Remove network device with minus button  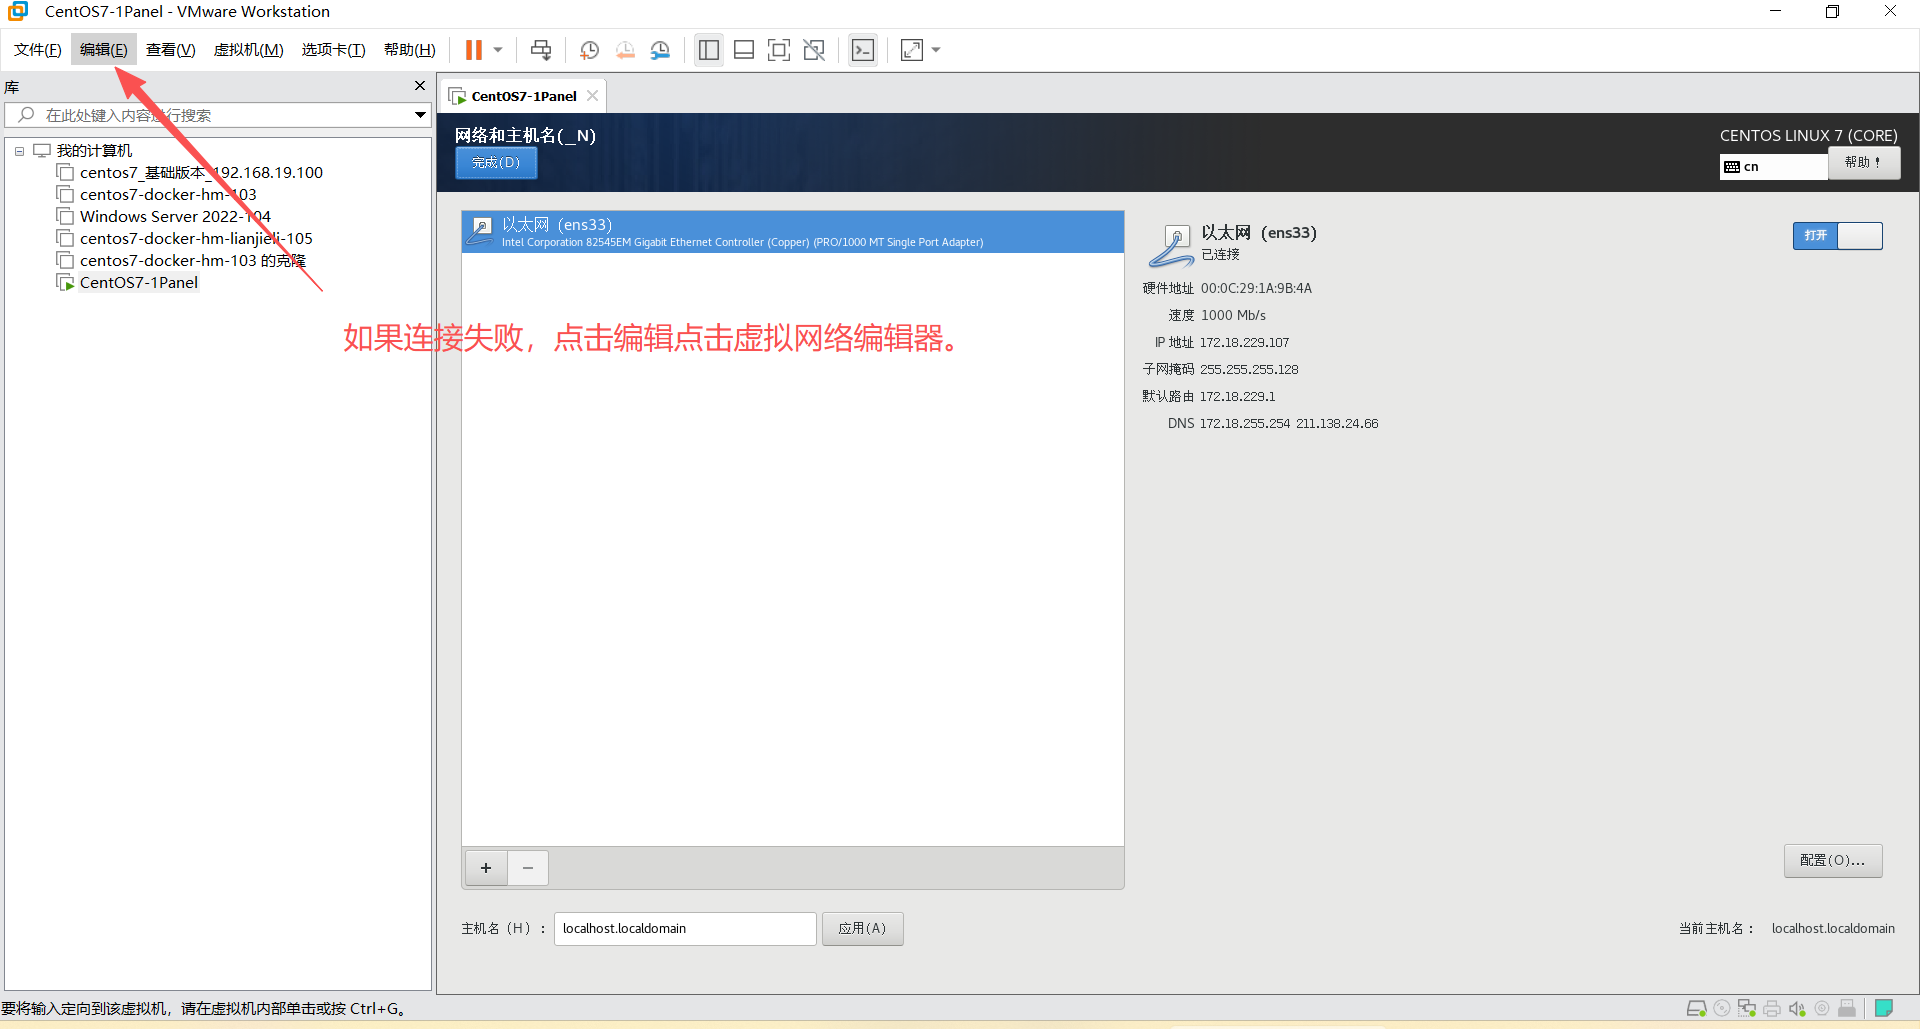(x=528, y=868)
